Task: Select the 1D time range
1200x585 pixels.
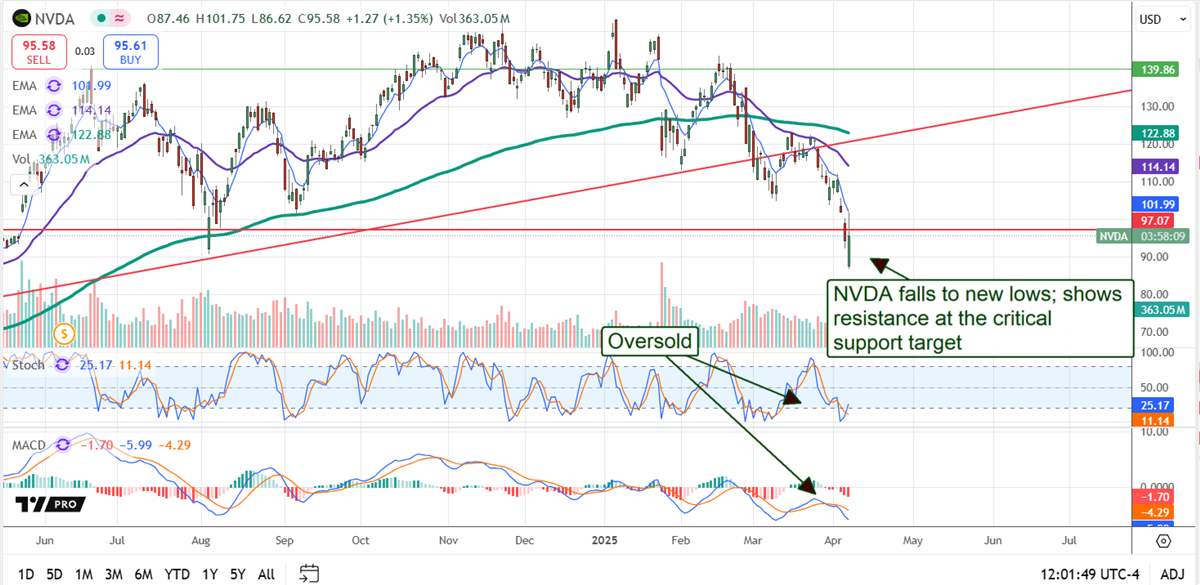Action: click(x=28, y=574)
